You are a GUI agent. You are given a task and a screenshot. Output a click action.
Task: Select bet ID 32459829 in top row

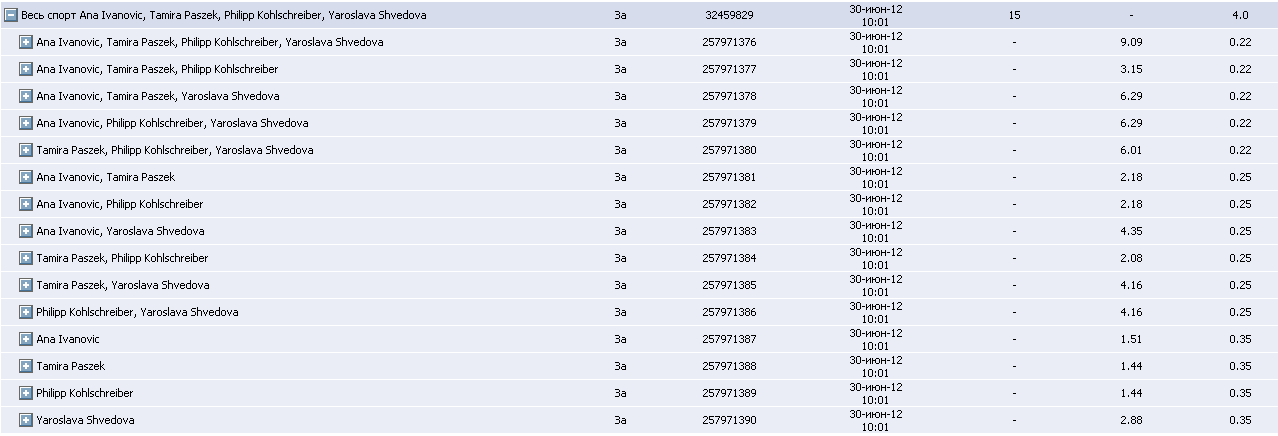pos(729,16)
